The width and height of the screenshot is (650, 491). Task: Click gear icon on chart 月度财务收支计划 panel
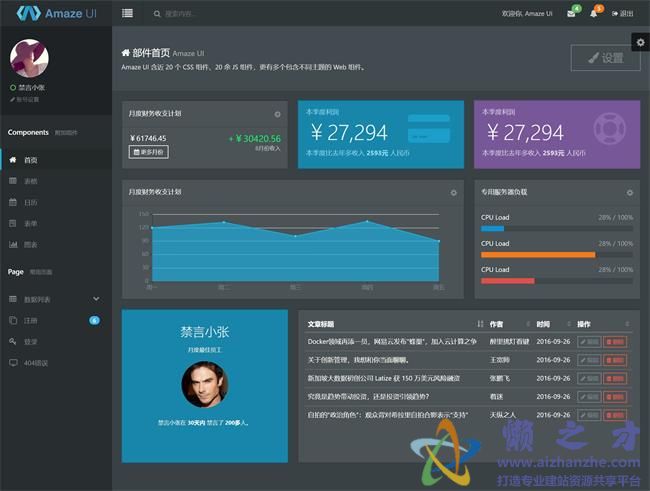(453, 192)
